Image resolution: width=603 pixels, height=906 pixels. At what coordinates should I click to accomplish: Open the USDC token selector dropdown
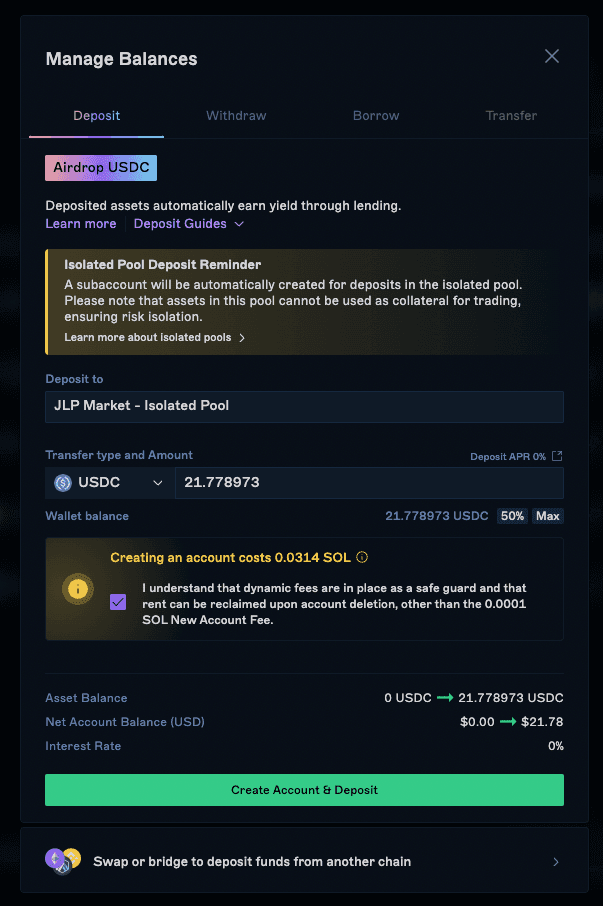tap(110, 482)
